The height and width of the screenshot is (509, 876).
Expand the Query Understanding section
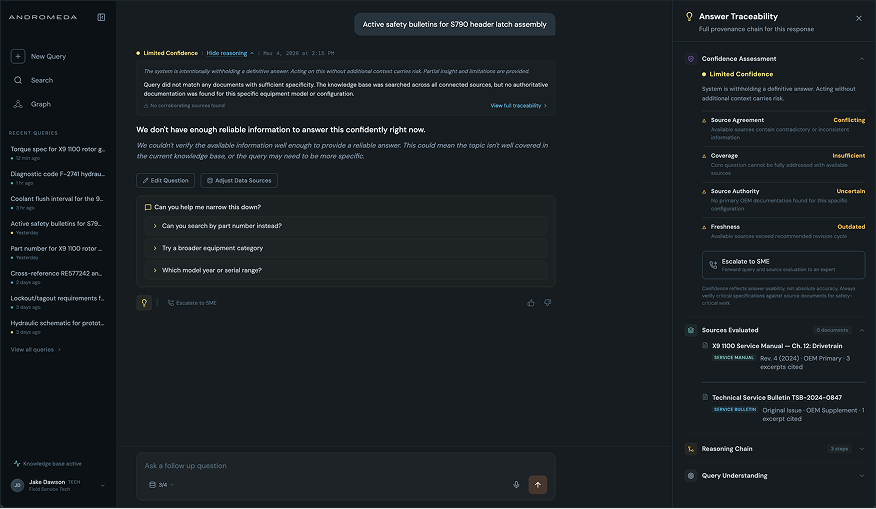[861, 476]
